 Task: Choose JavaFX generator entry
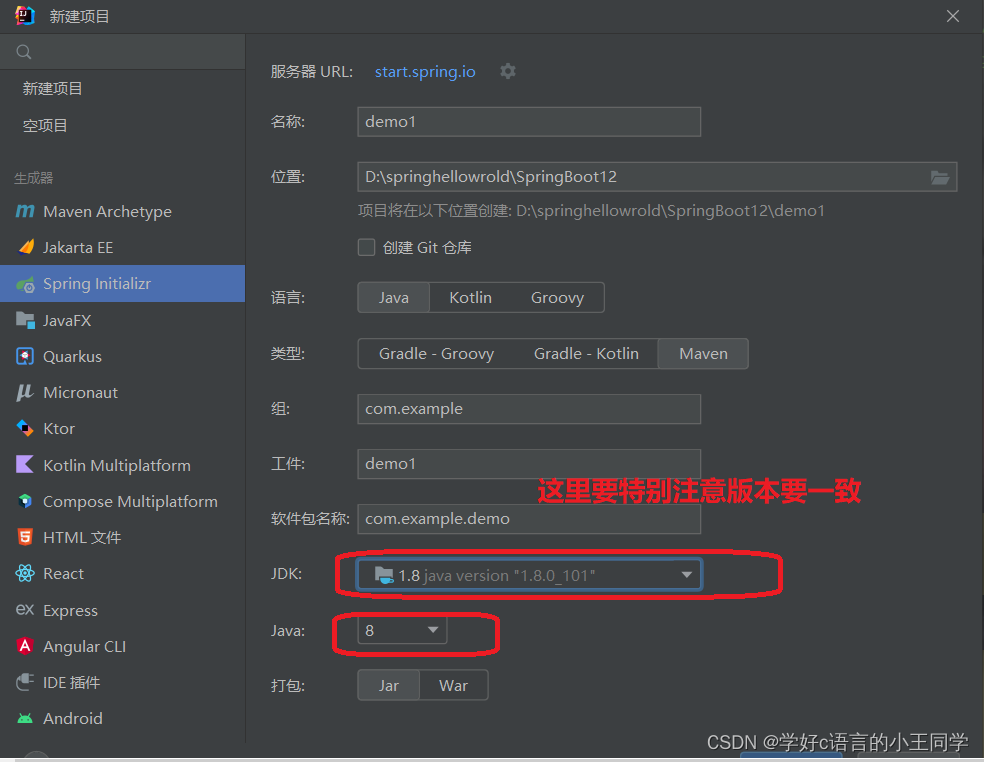(x=122, y=320)
